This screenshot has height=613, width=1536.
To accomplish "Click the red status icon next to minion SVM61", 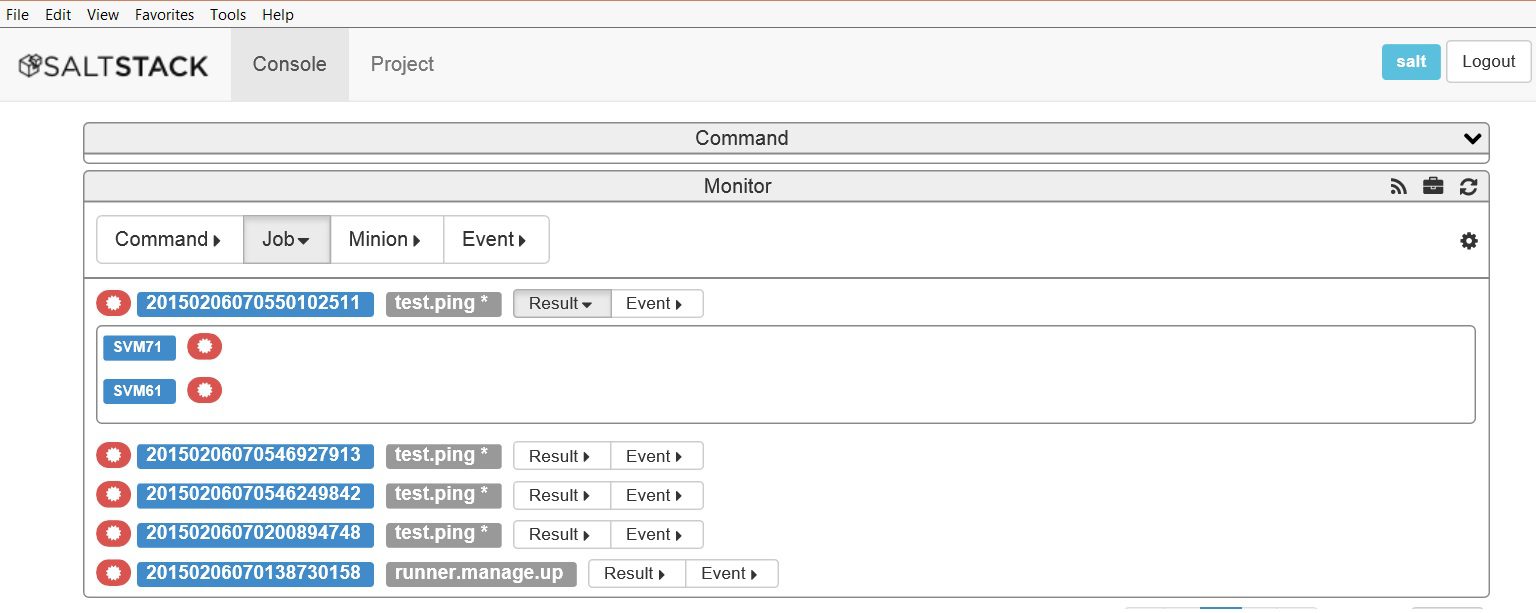I will click(x=204, y=390).
